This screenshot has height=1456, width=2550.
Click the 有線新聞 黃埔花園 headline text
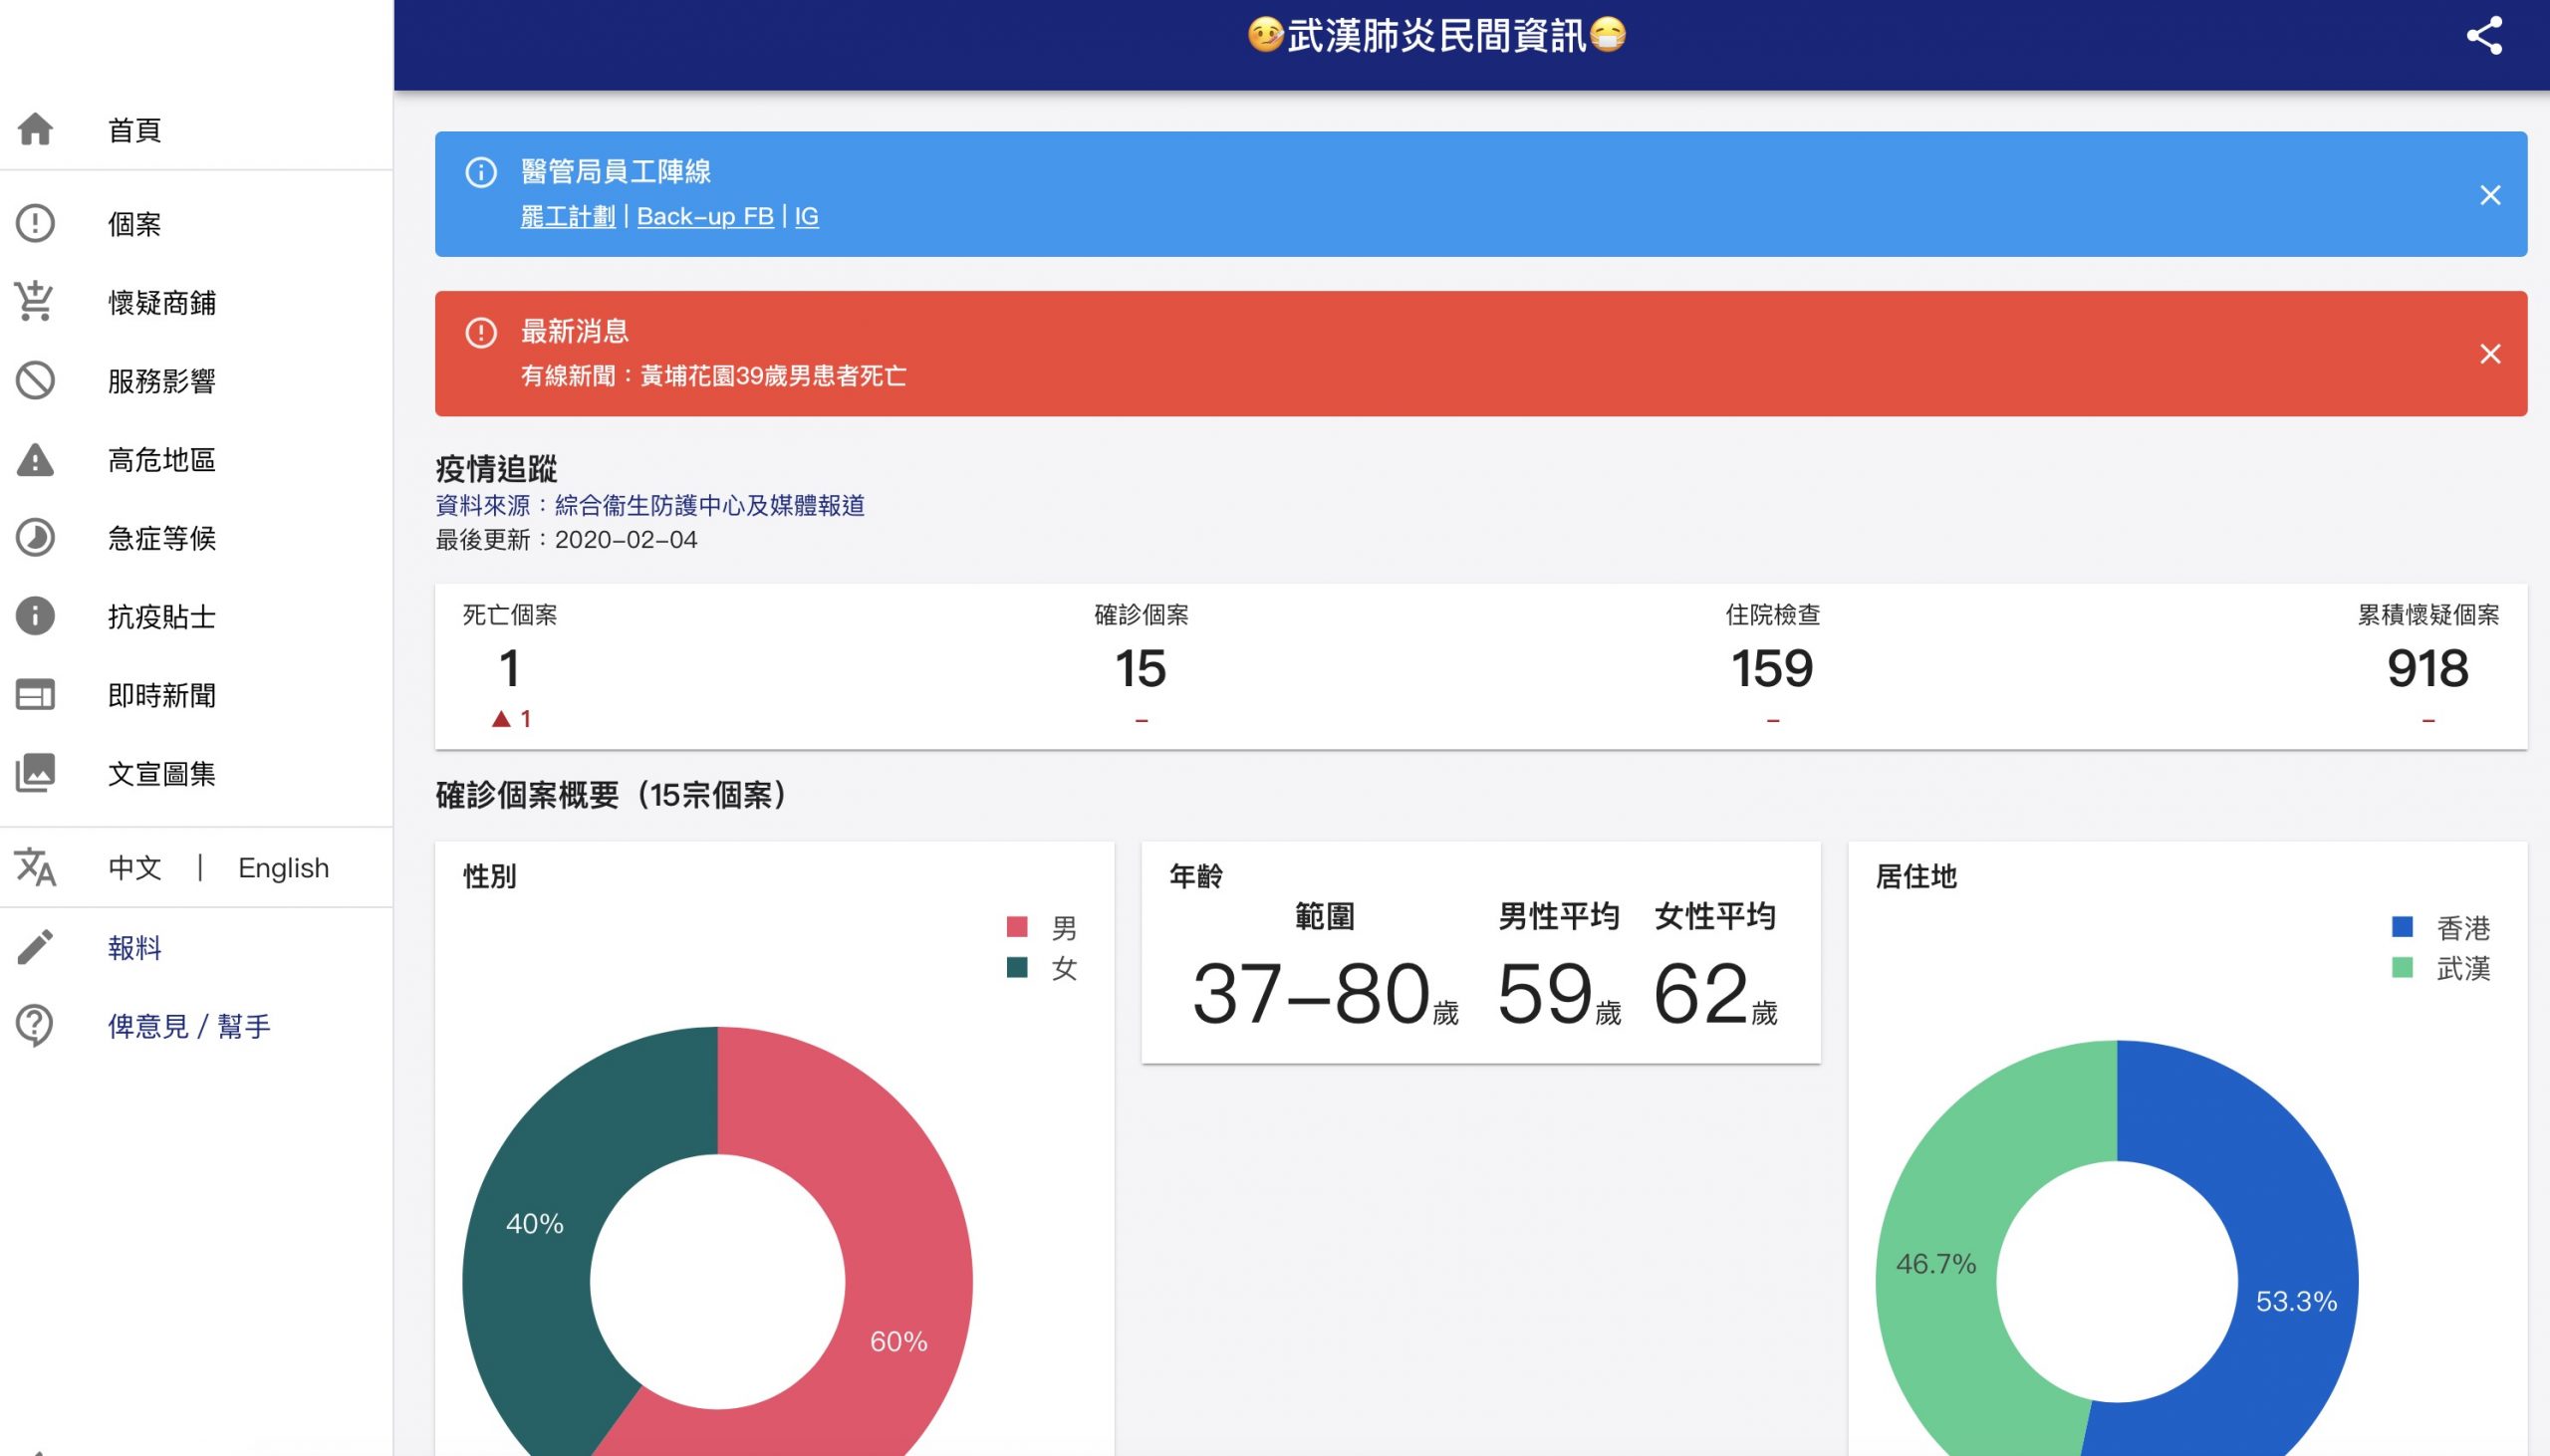714,376
